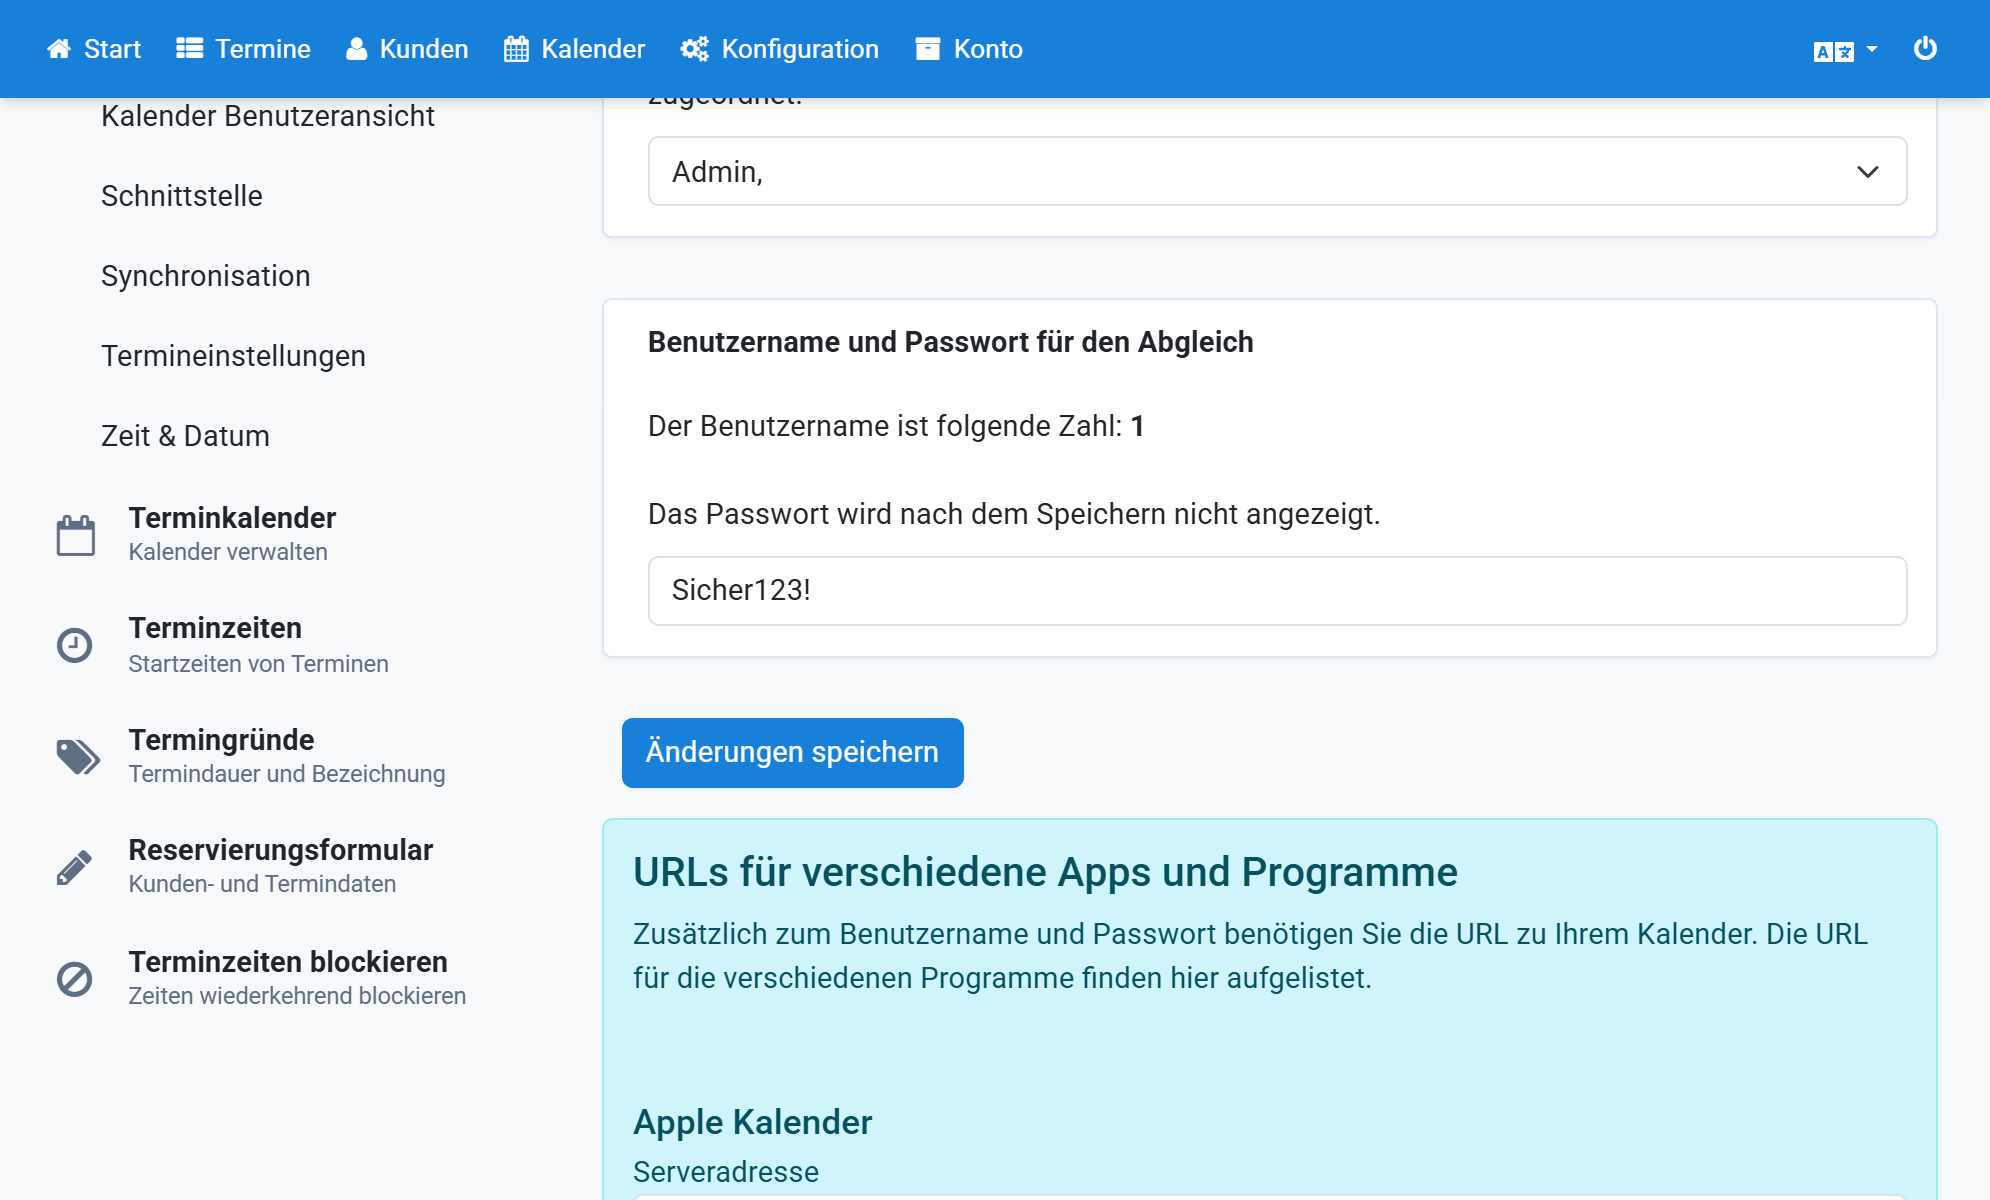The width and height of the screenshot is (1990, 1200).
Task: Click the text 'Der Benutzername ist folgende Zahl: 1'
Action: coord(896,426)
